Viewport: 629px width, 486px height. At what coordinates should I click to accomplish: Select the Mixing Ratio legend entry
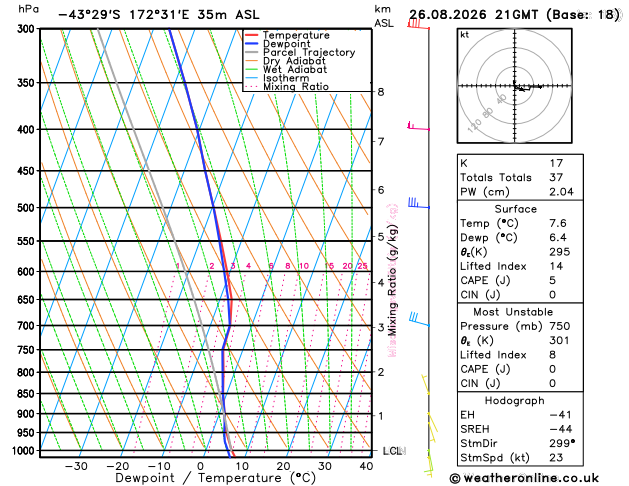[x=287, y=87]
